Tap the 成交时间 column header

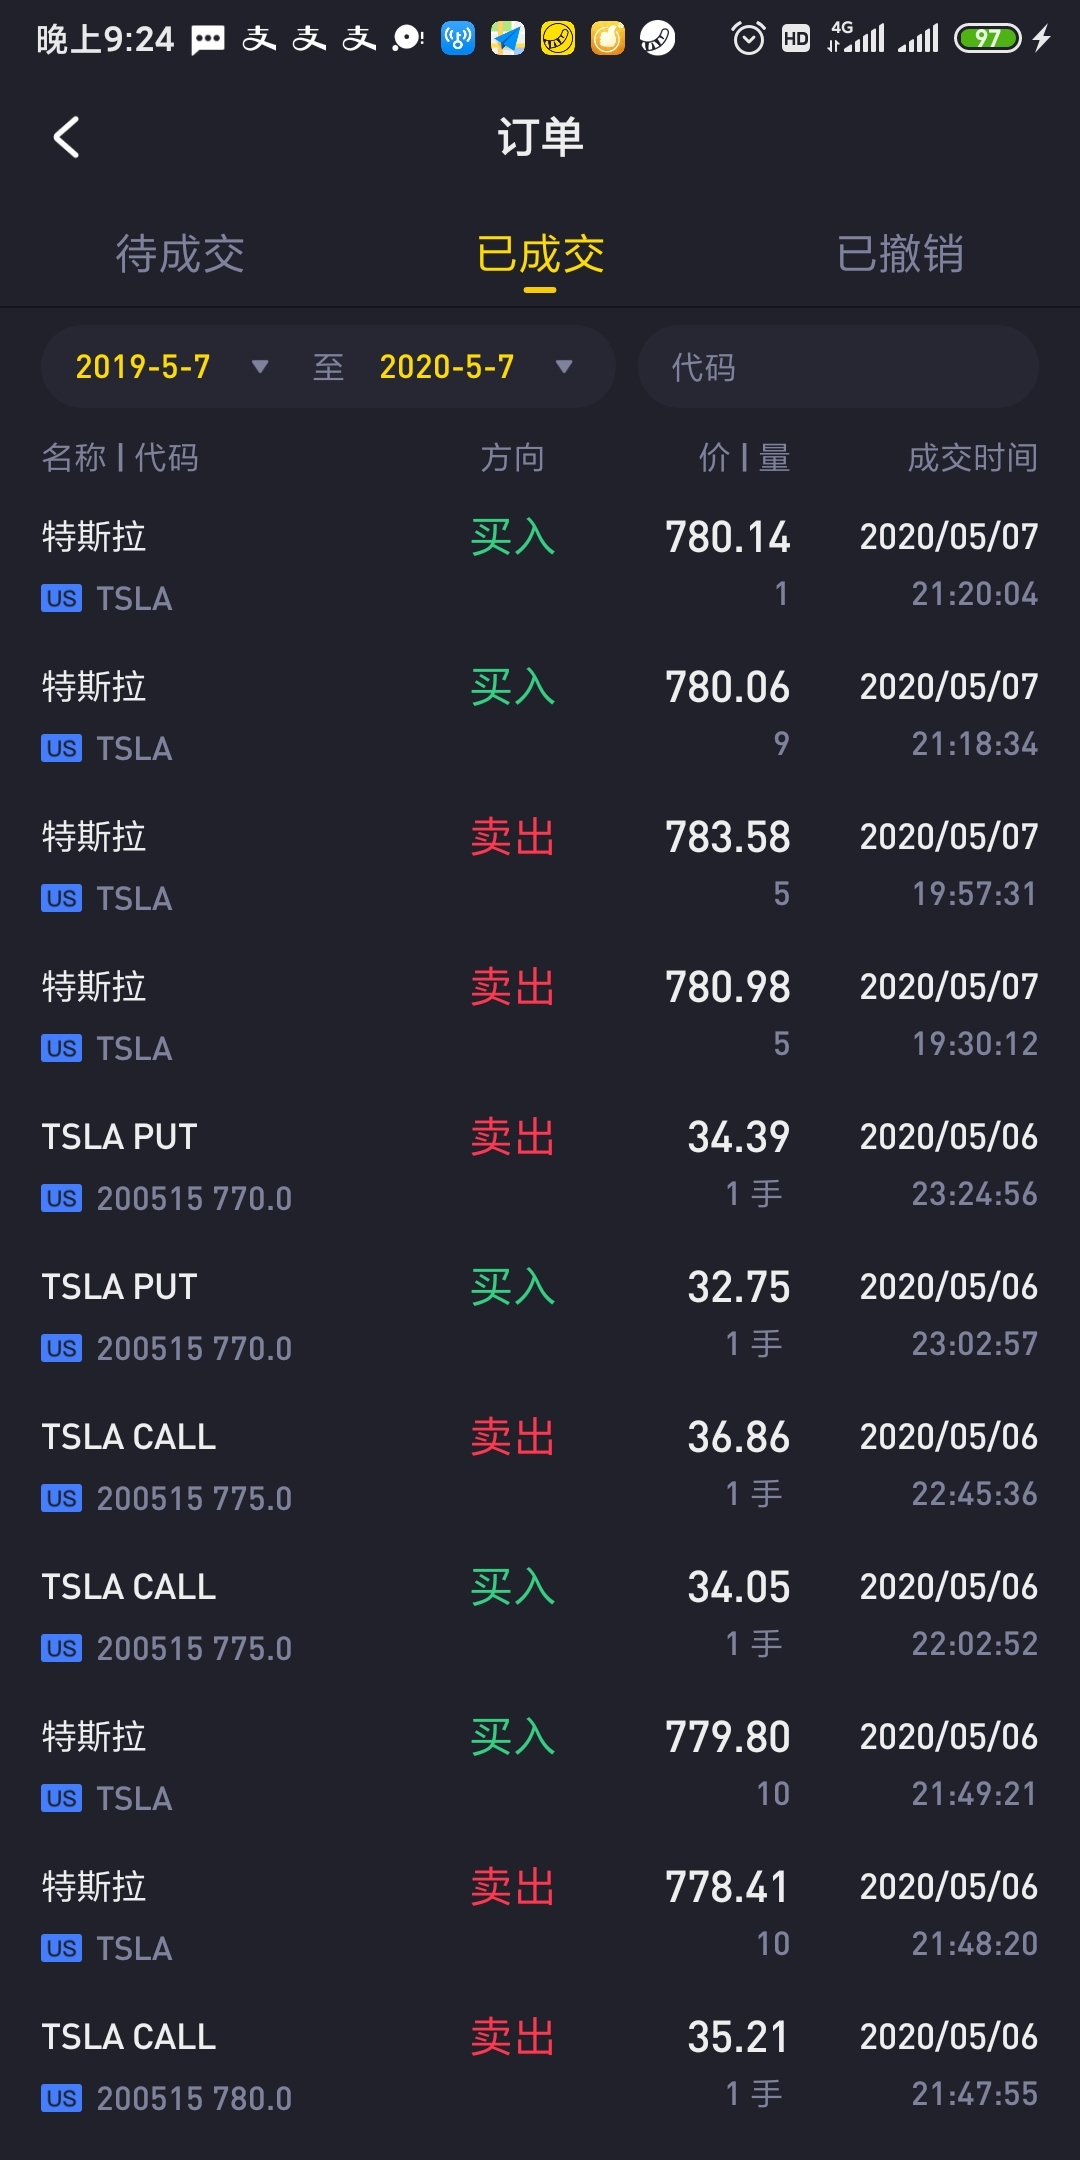tap(972, 458)
